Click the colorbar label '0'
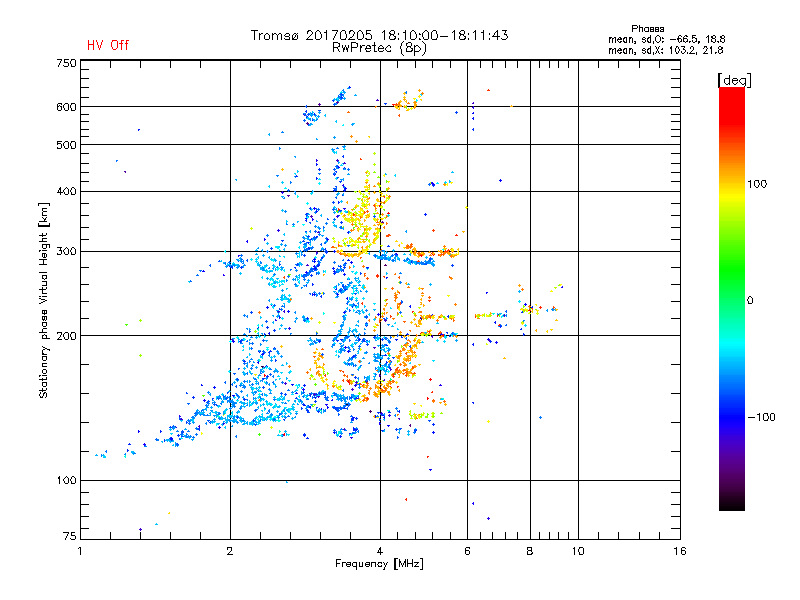 (x=750, y=301)
